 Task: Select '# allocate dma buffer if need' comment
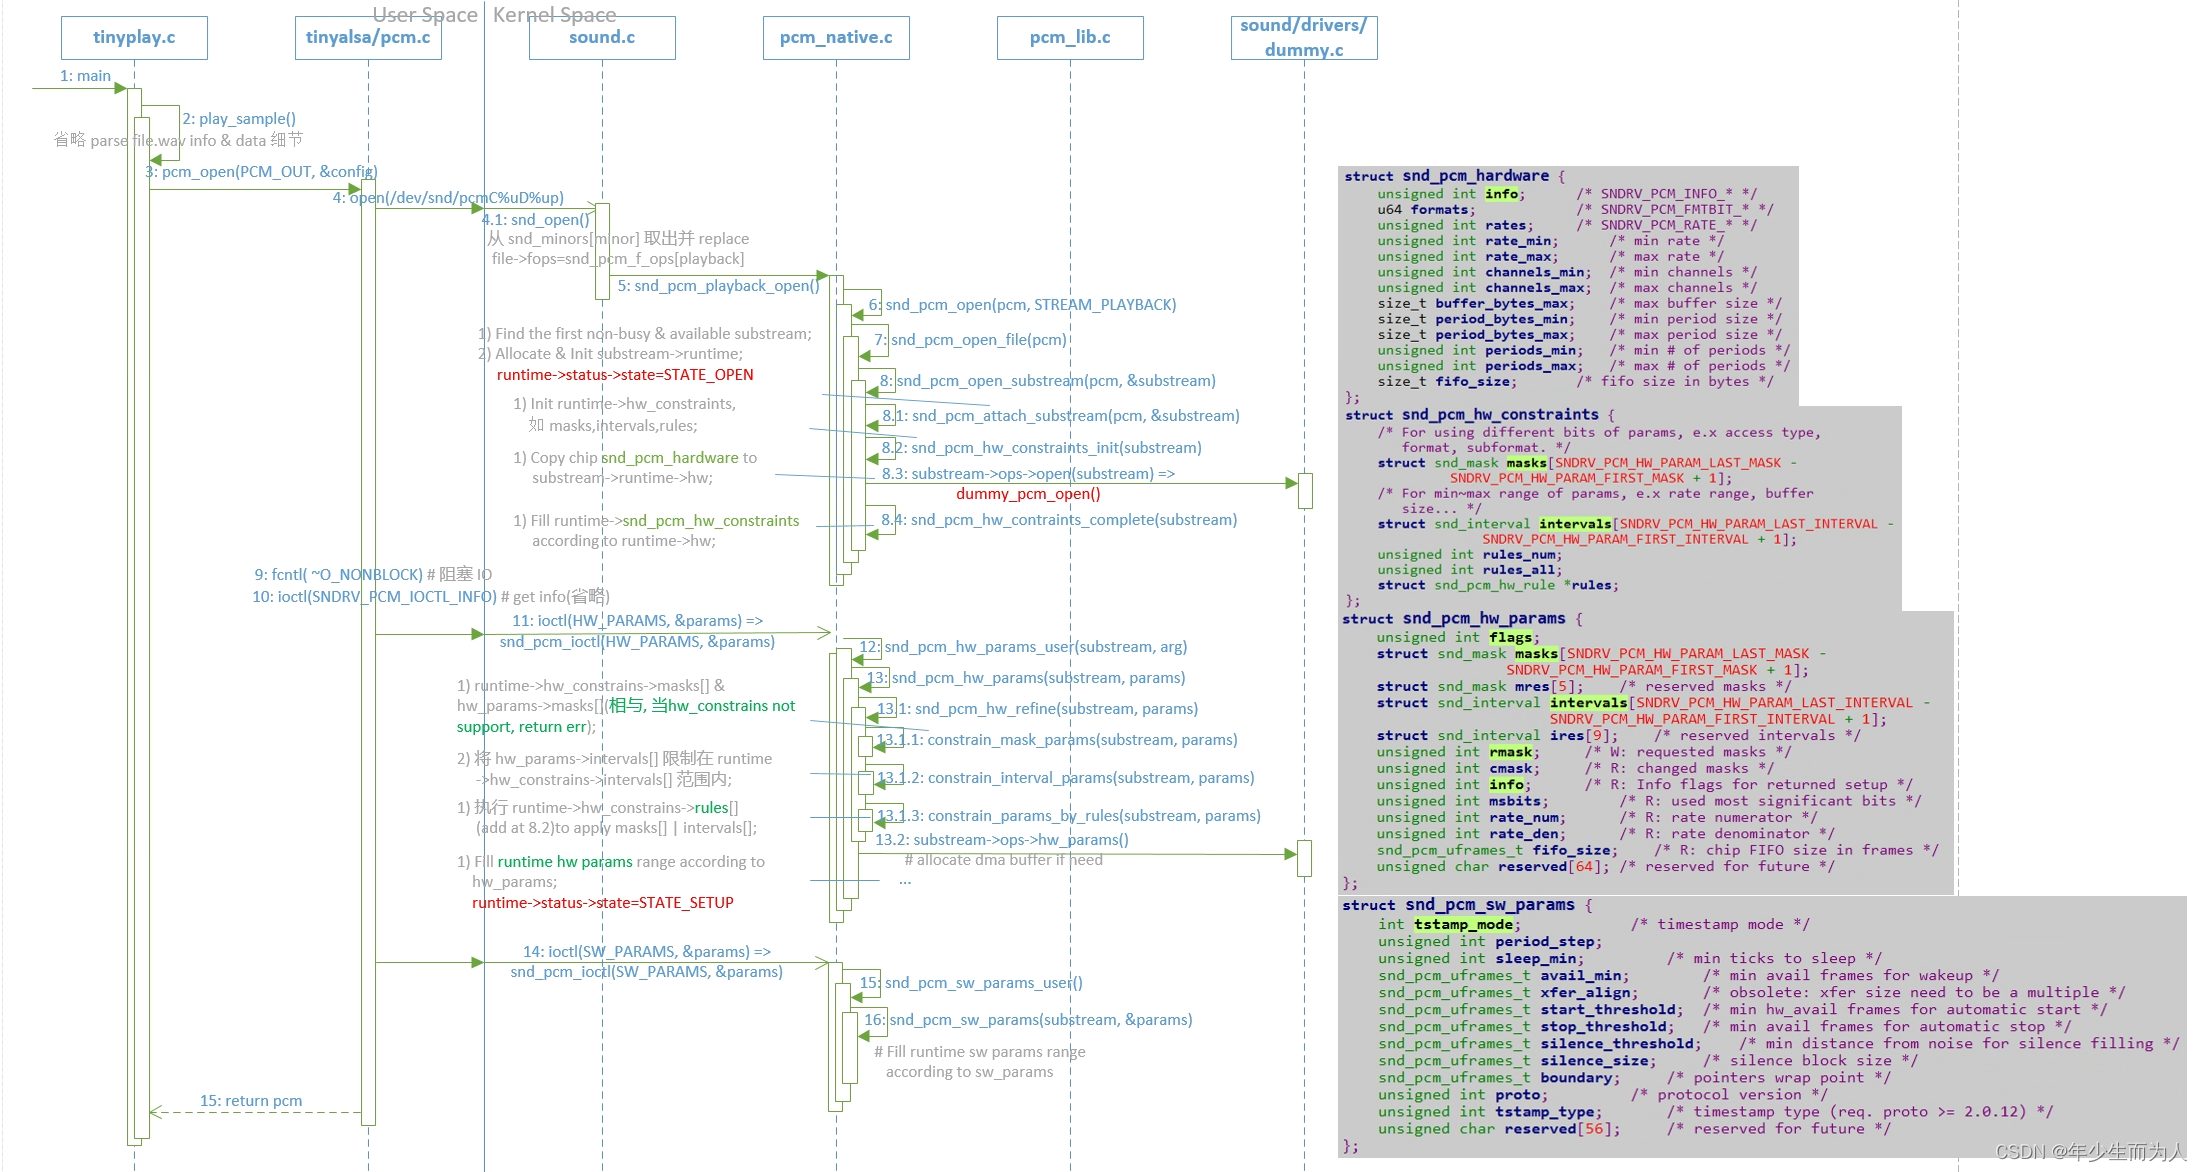click(1004, 860)
